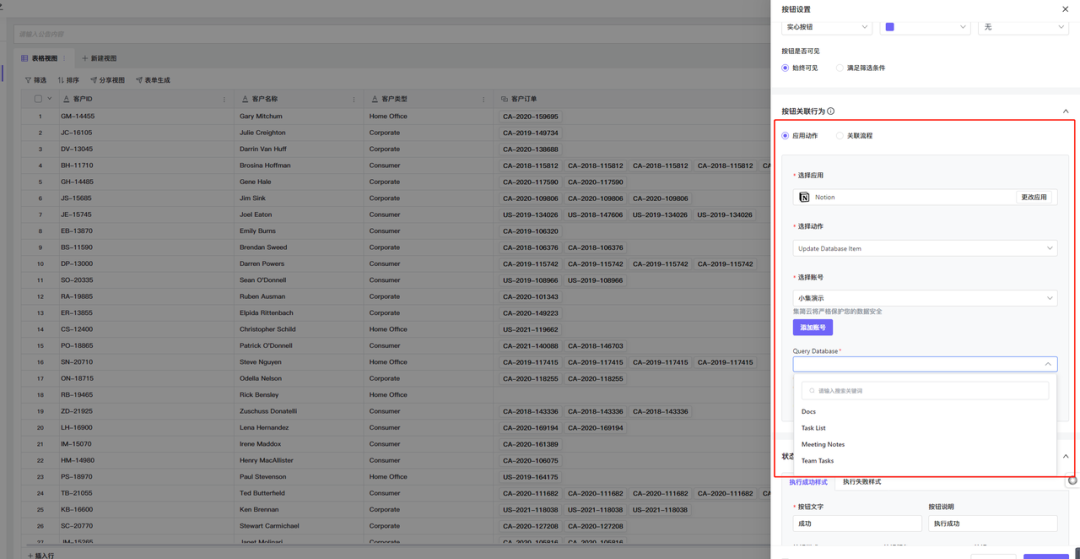
Task: Open the 排序 sort tool
Action: coord(68,80)
